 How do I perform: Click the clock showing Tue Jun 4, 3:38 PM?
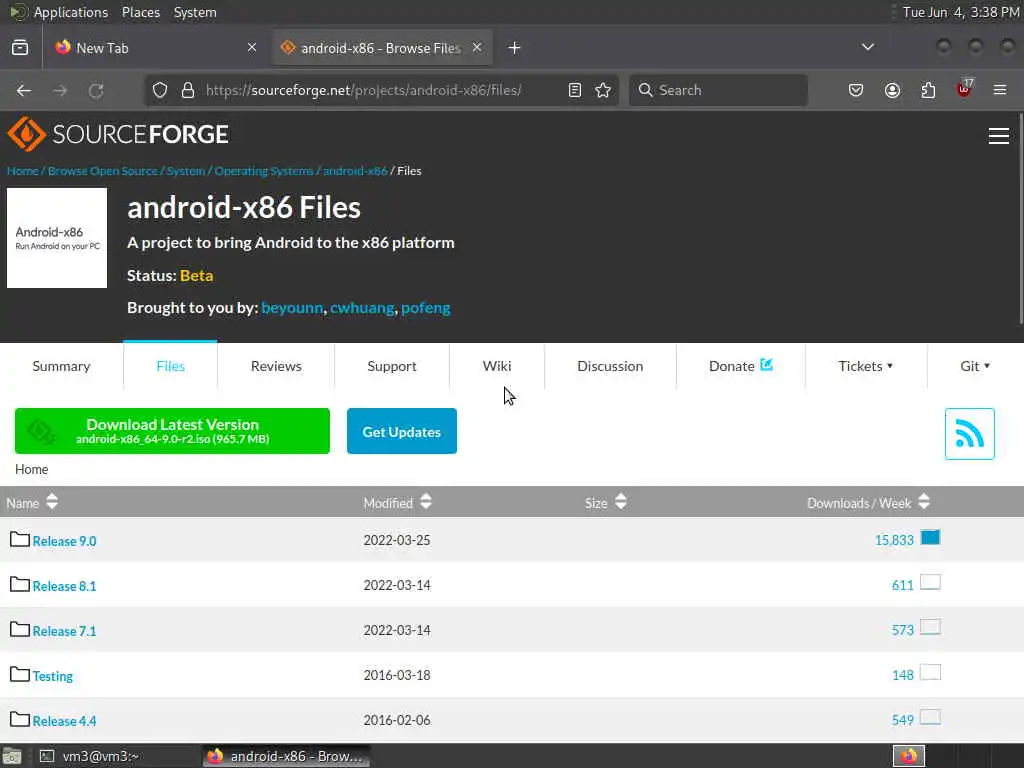pos(961,12)
